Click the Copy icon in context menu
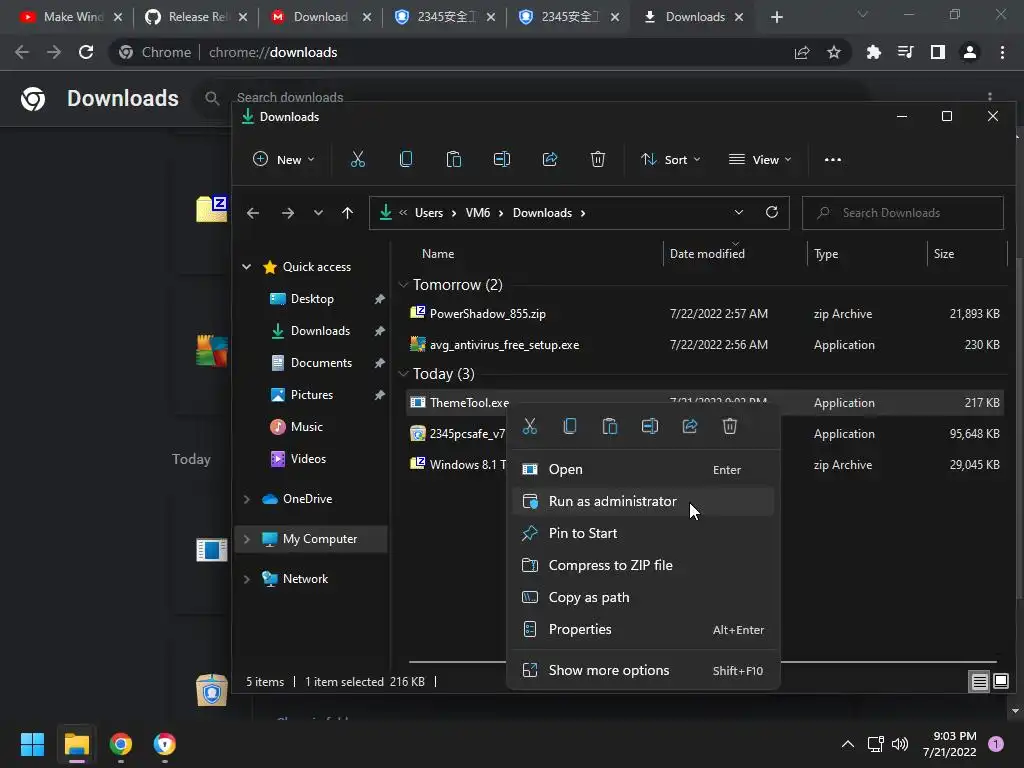Image resolution: width=1024 pixels, height=768 pixels. (x=569, y=426)
